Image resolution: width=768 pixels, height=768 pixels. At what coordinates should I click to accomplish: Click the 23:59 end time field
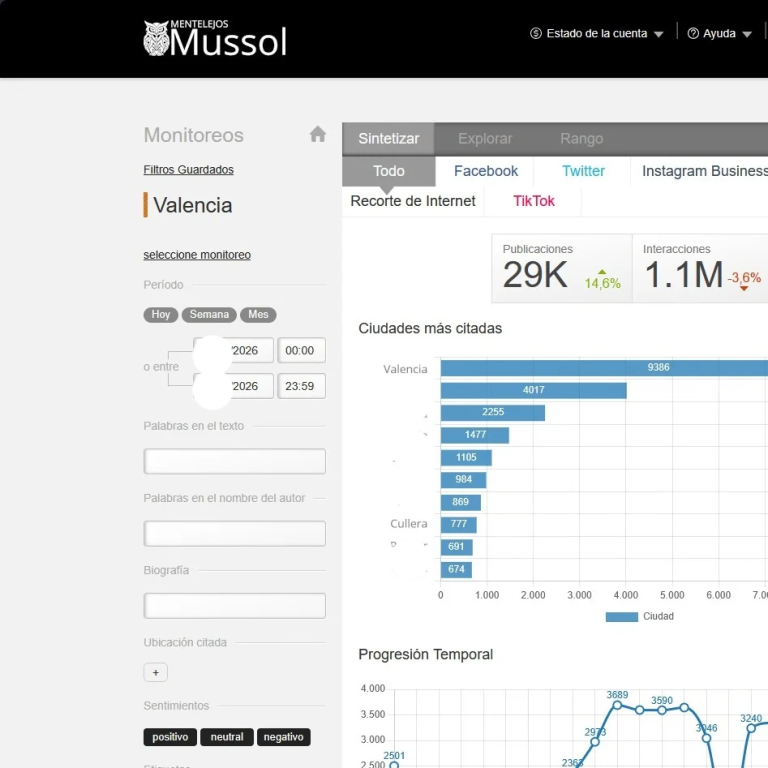click(x=301, y=386)
